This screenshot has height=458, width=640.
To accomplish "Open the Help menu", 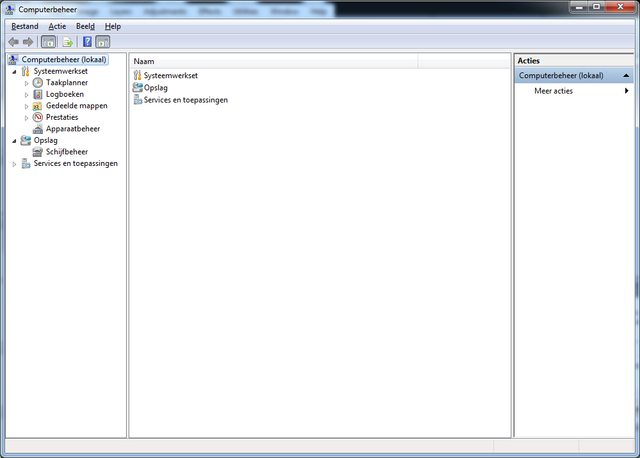I will [x=113, y=27].
